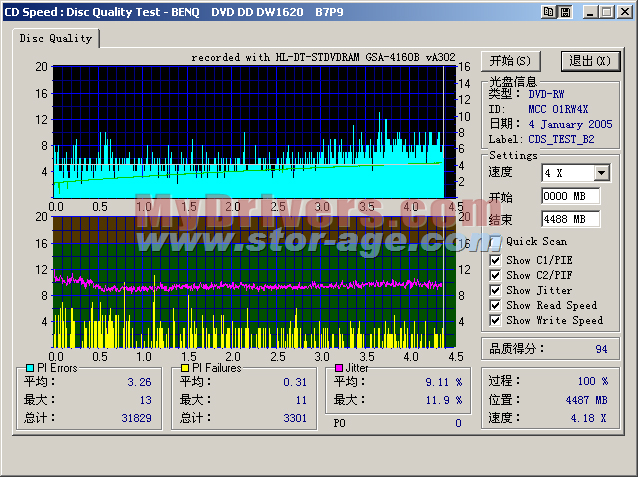Image resolution: width=638 pixels, height=477 pixels.
Task: Turn off Show Read Speed
Action: pyautogui.click(x=496, y=305)
